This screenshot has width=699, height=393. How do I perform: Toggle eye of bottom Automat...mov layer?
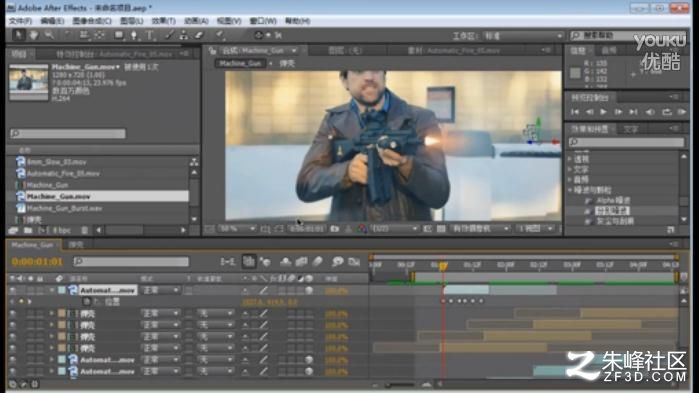coord(12,371)
